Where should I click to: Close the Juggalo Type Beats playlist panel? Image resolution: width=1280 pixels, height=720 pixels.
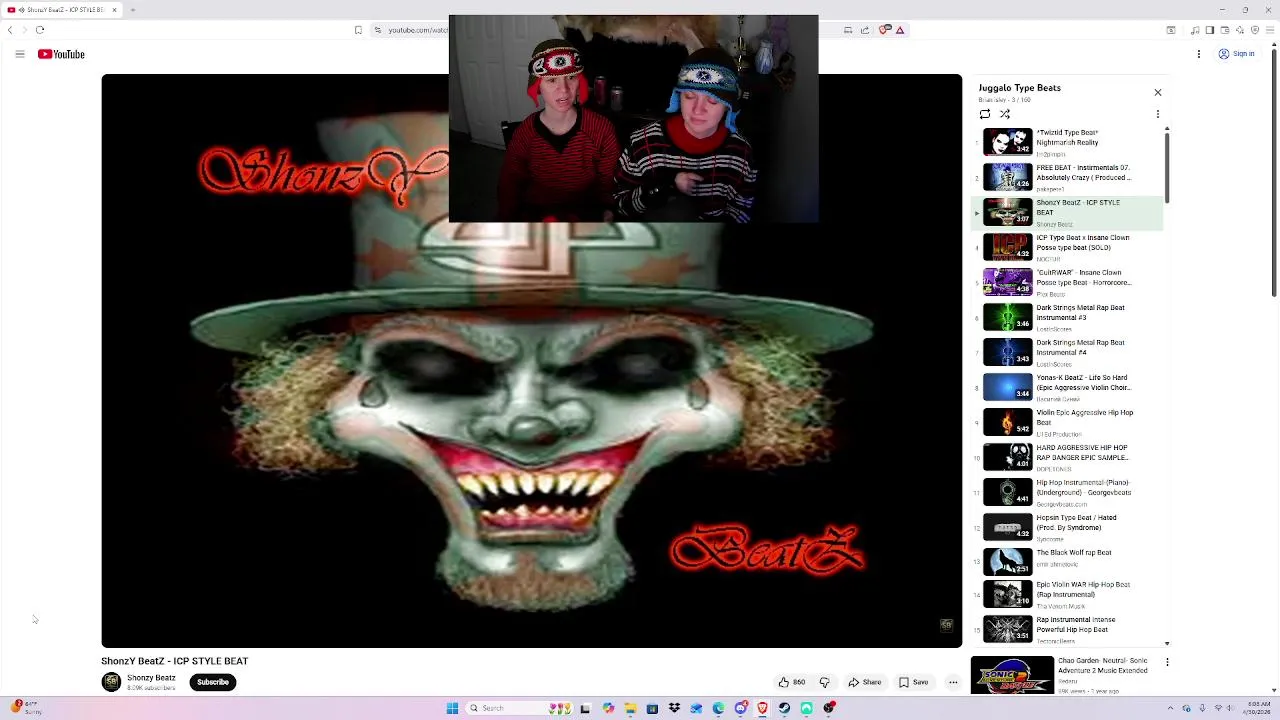point(1158,92)
